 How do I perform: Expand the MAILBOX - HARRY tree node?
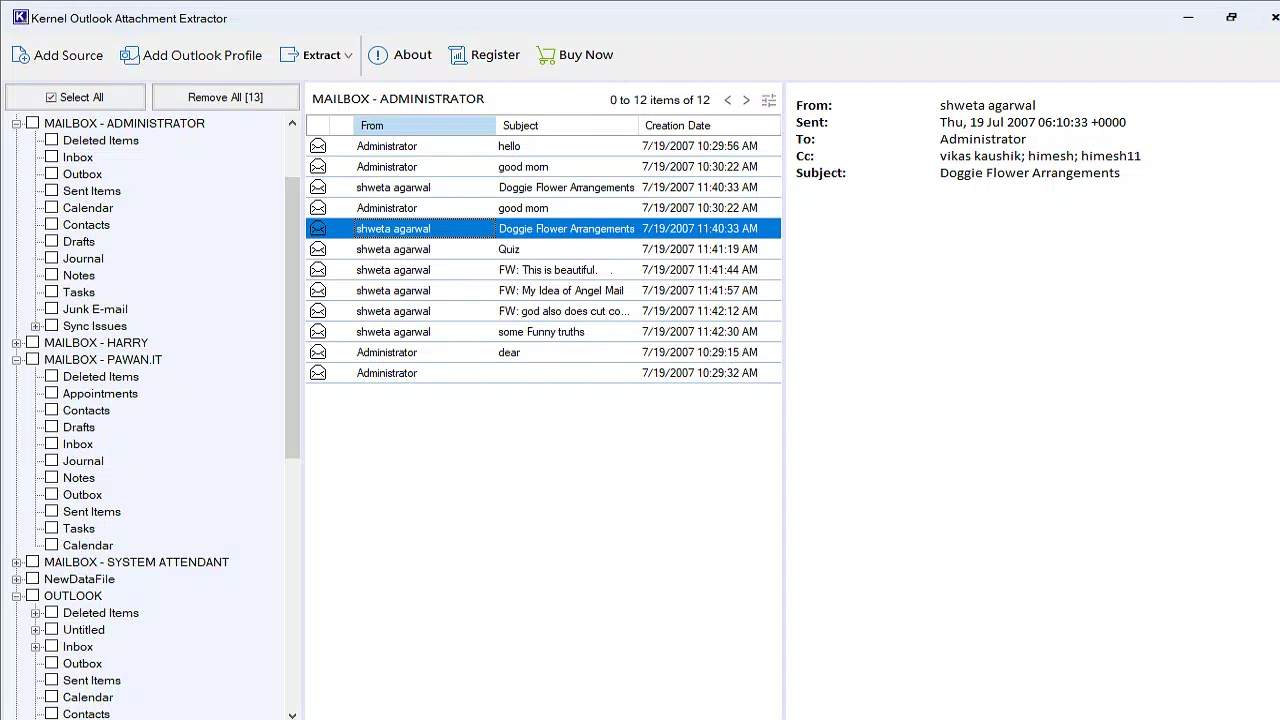click(17, 343)
